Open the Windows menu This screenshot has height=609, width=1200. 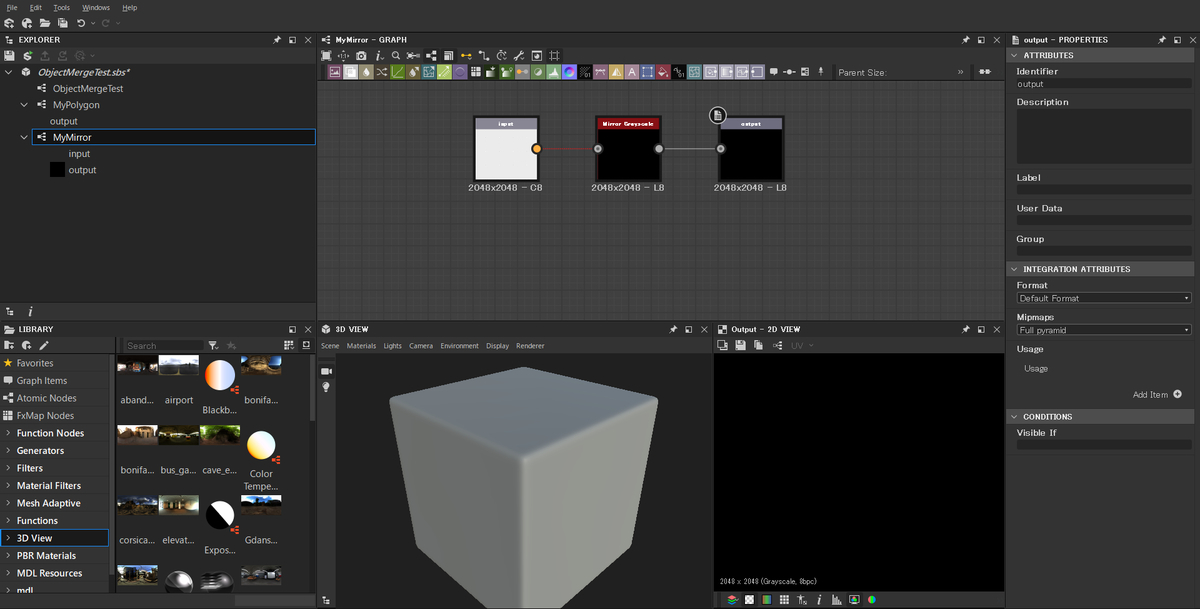(x=96, y=7)
